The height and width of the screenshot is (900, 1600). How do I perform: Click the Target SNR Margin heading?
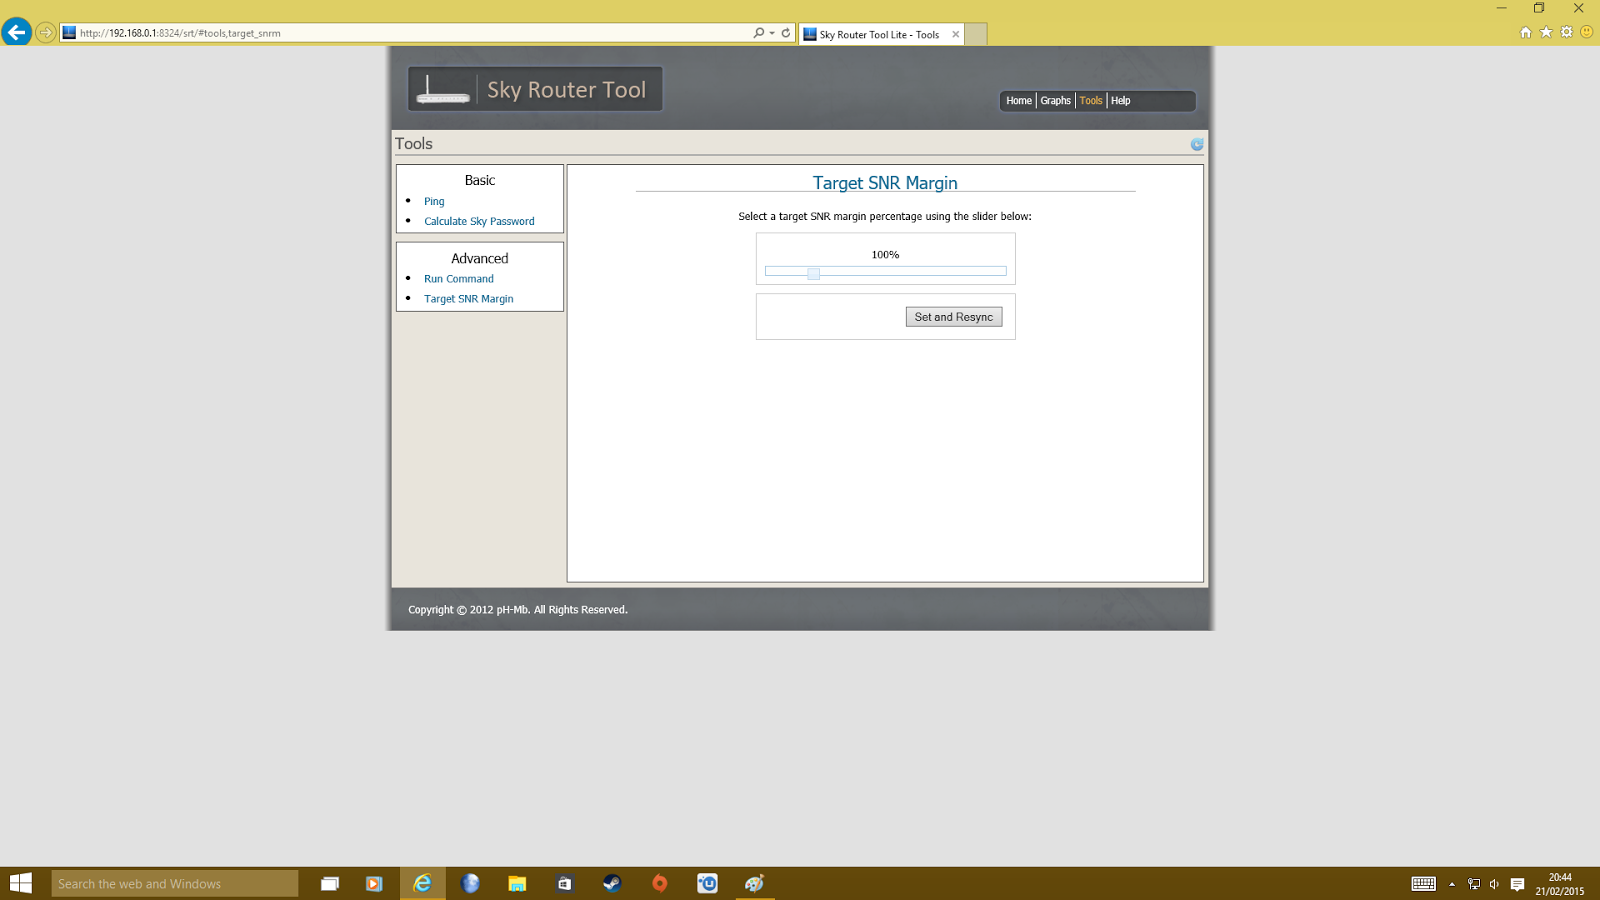coord(885,183)
